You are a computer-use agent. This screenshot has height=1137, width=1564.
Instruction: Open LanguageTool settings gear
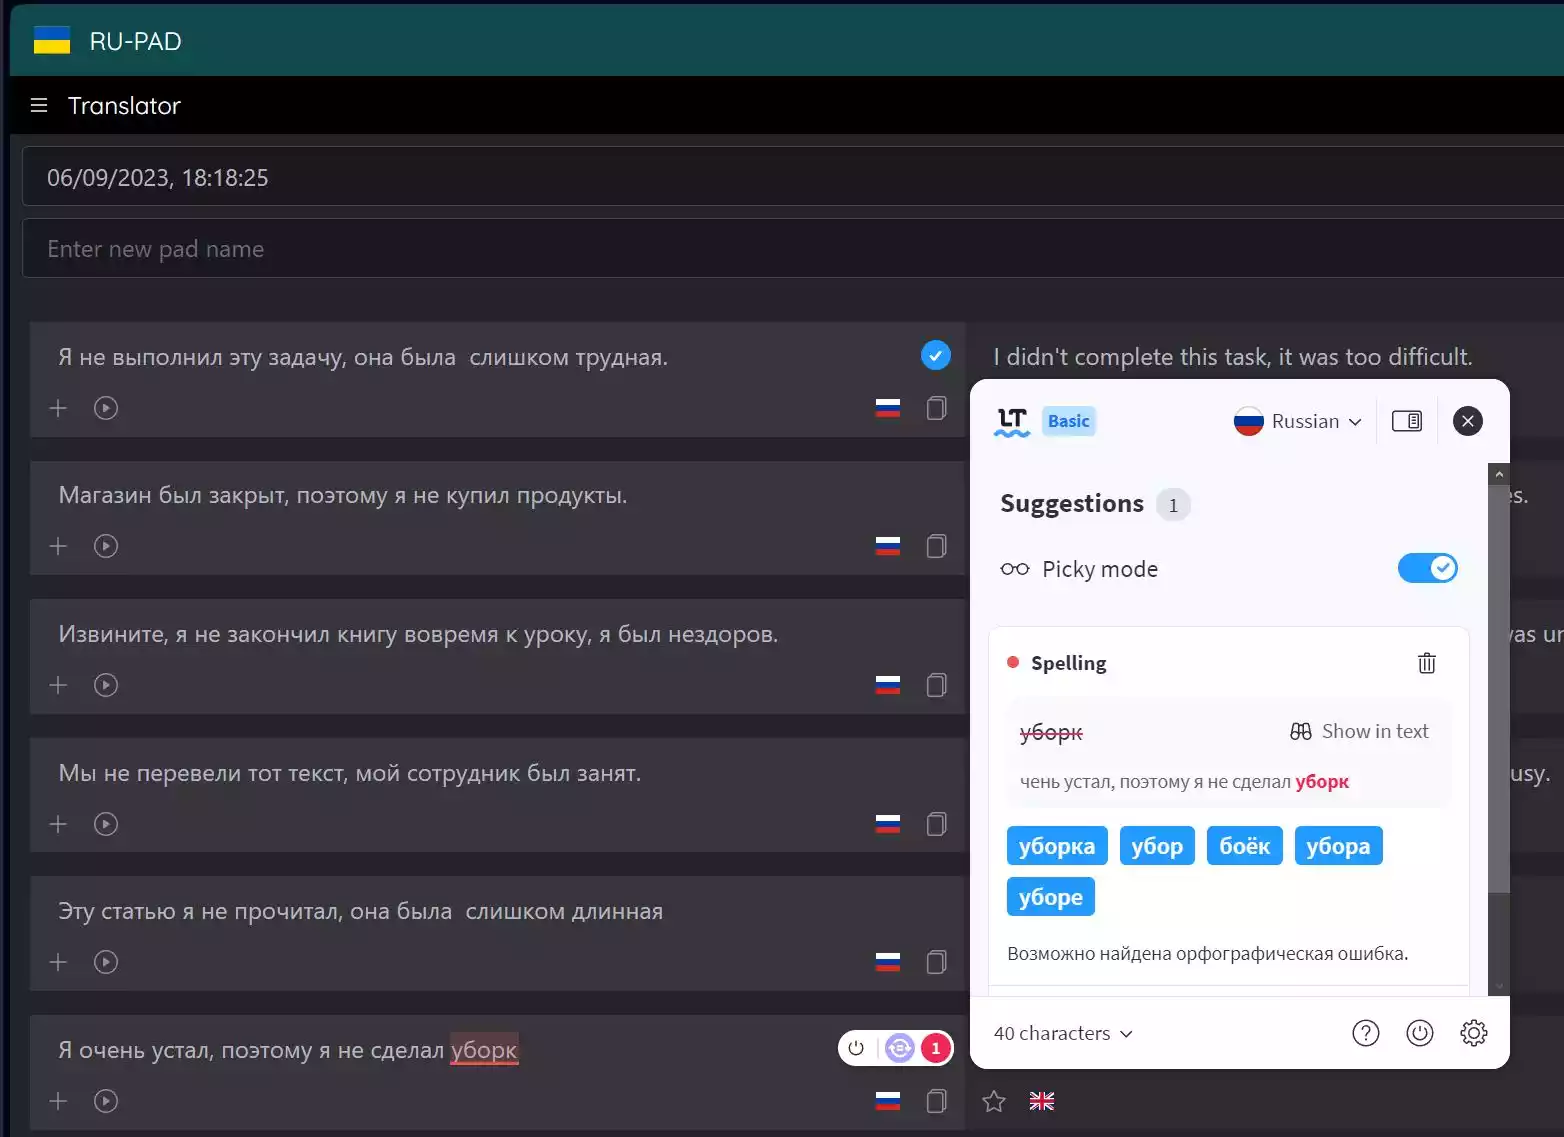1474,1033
